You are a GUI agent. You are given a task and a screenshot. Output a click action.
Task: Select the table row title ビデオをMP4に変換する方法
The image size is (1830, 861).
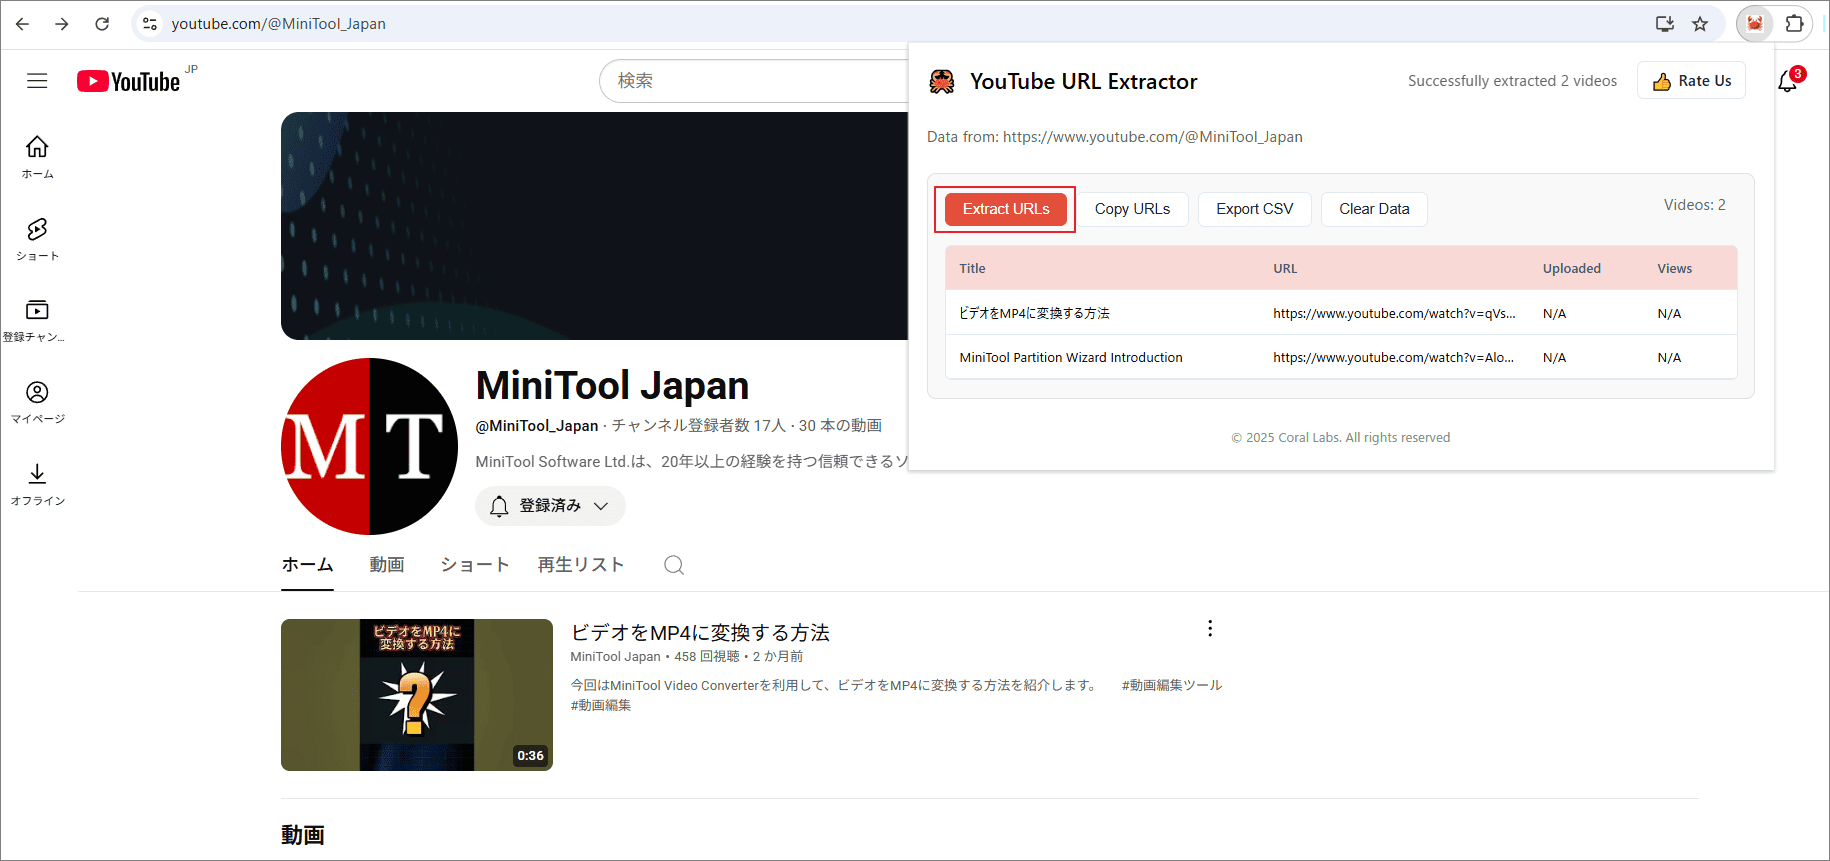1034,313
